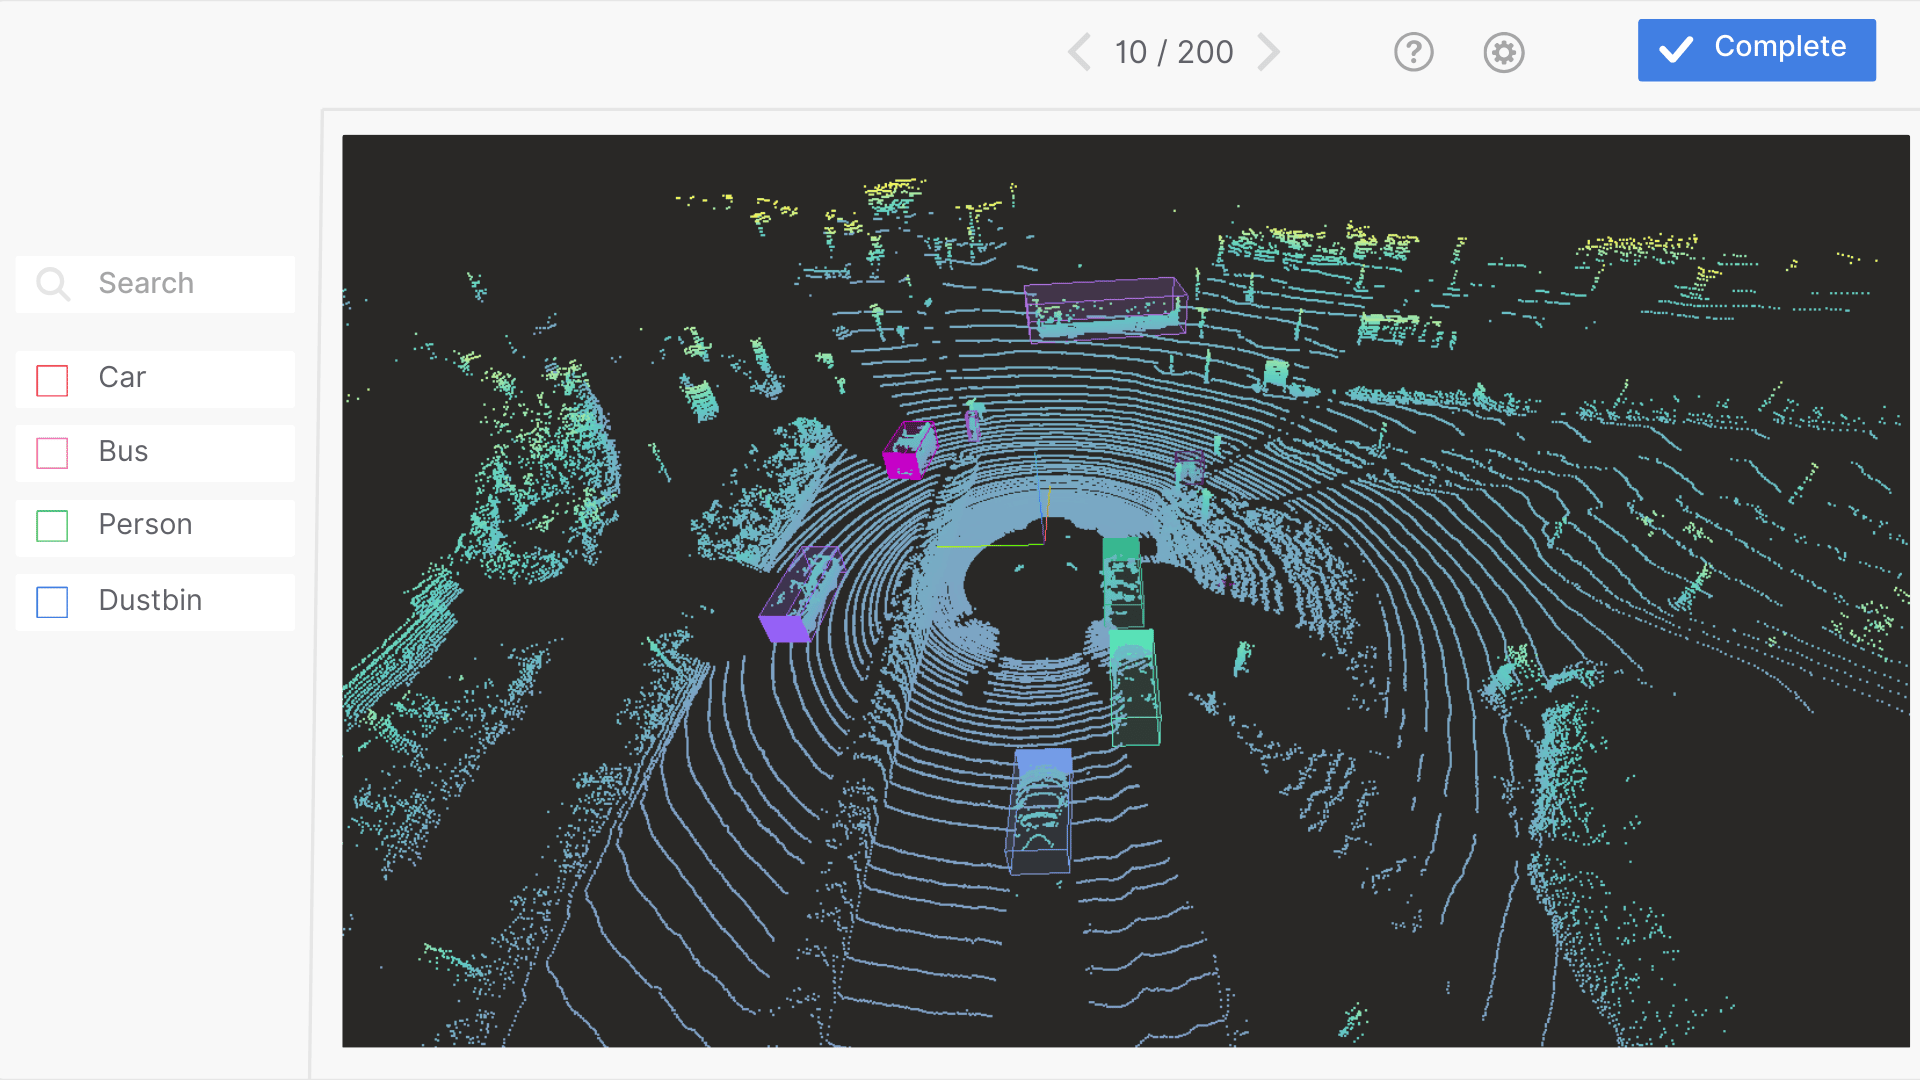Click the pink Bus color box
This screenshot has height=1080, width=1920.
(52, 453)
